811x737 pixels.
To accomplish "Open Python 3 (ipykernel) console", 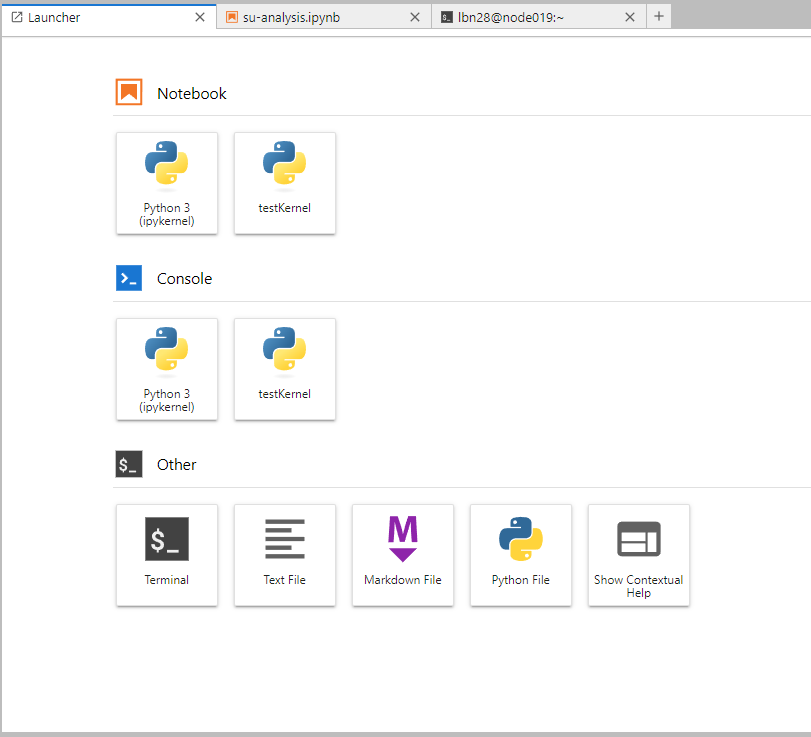I will click(167, 369).
